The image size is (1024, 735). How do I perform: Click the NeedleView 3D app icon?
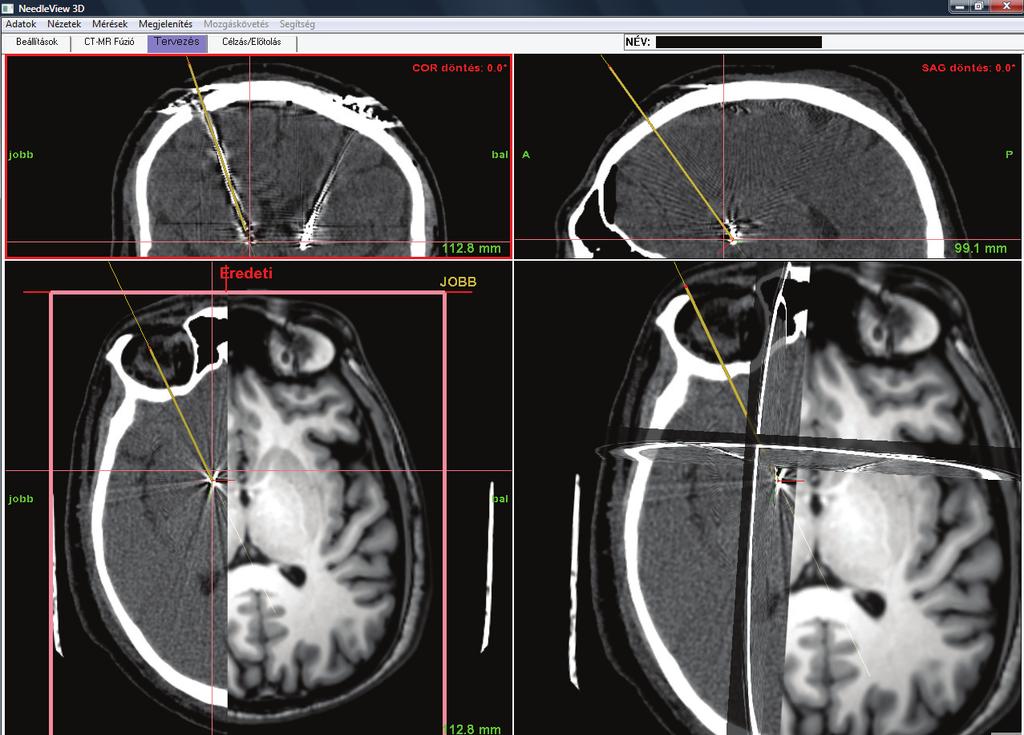pos(8,8)
